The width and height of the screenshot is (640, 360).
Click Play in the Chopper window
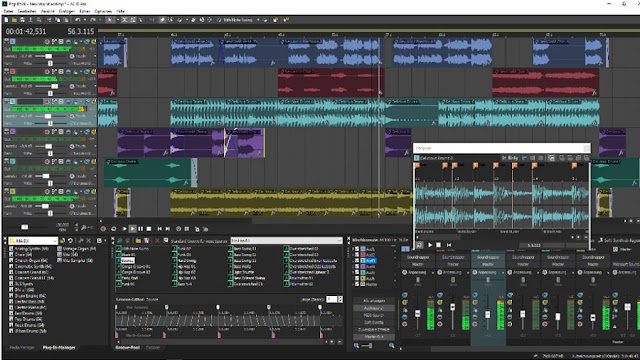pos(430,245)
